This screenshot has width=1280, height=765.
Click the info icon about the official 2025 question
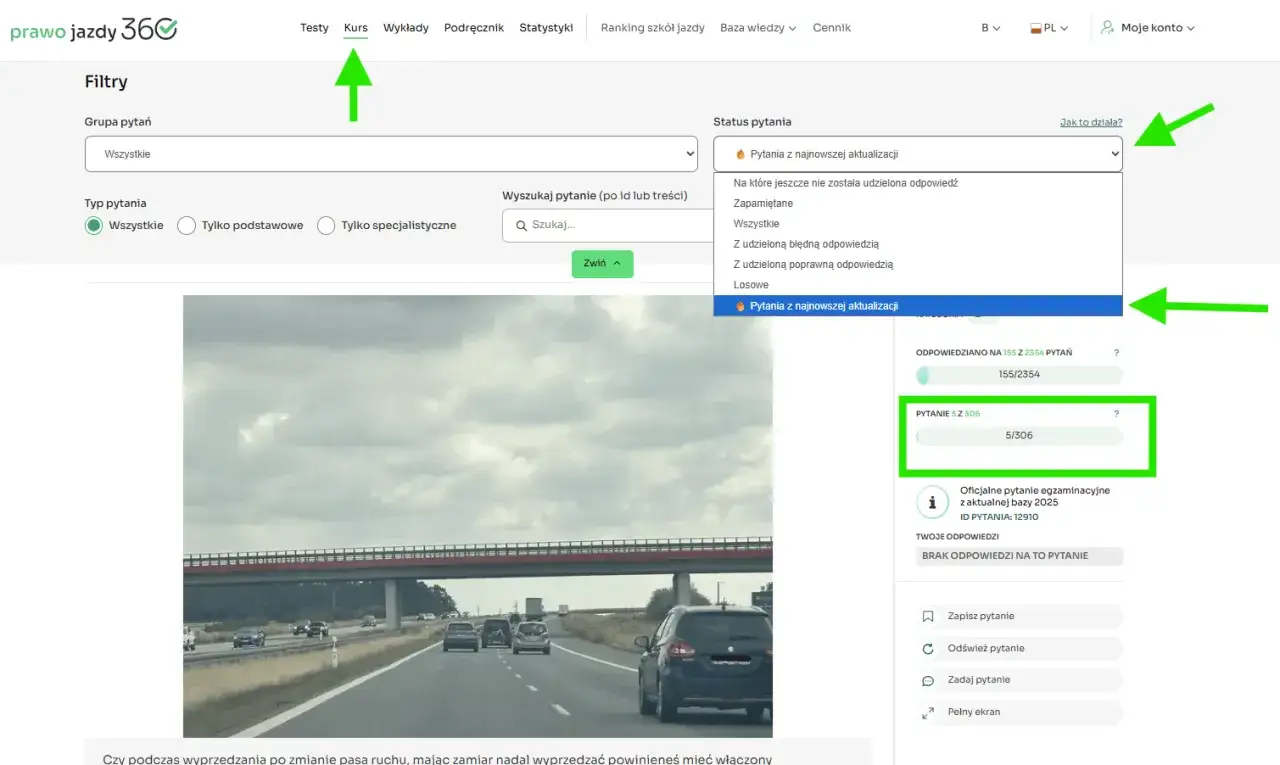[x=932, y=502]
